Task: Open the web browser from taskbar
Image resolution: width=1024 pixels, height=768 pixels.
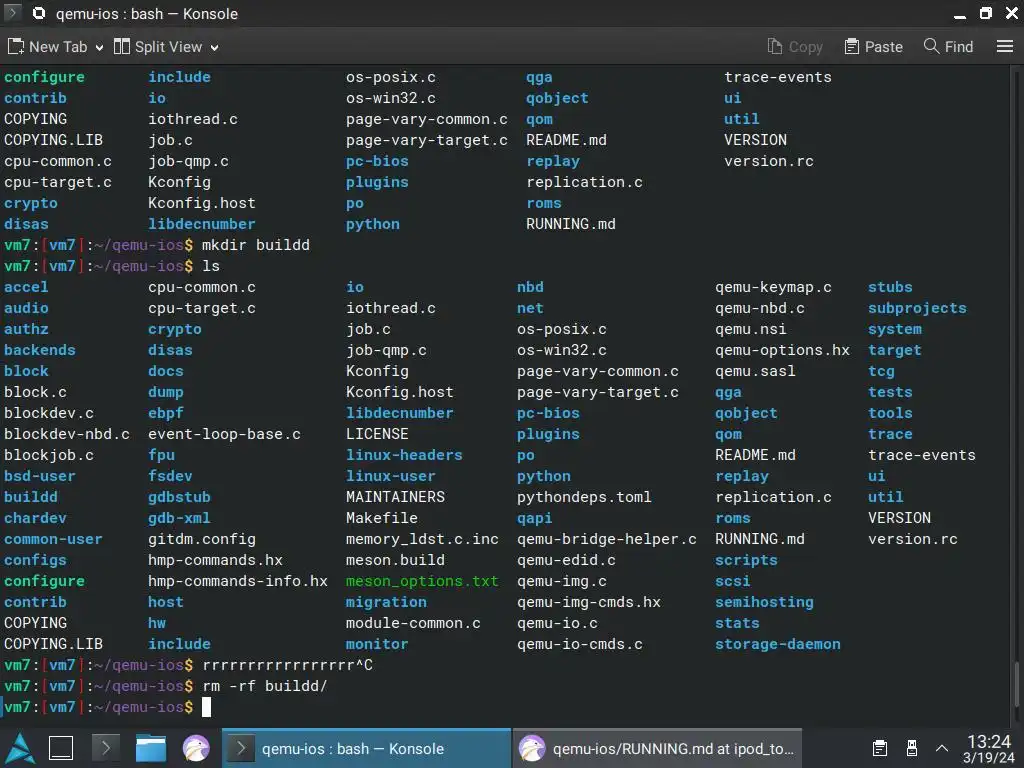Action: 195,748
